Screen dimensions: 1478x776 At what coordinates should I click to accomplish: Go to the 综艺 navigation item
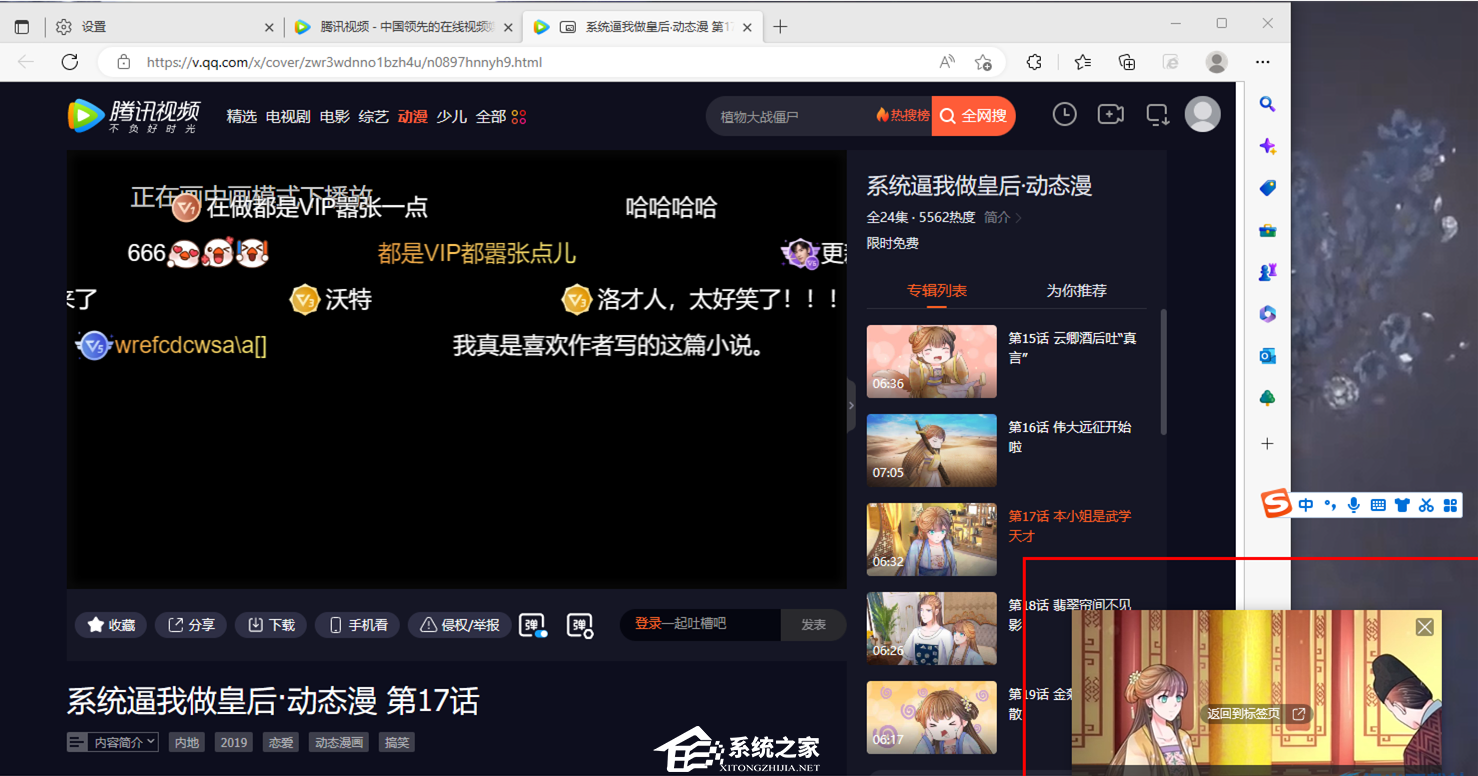(x=374, y=117)
